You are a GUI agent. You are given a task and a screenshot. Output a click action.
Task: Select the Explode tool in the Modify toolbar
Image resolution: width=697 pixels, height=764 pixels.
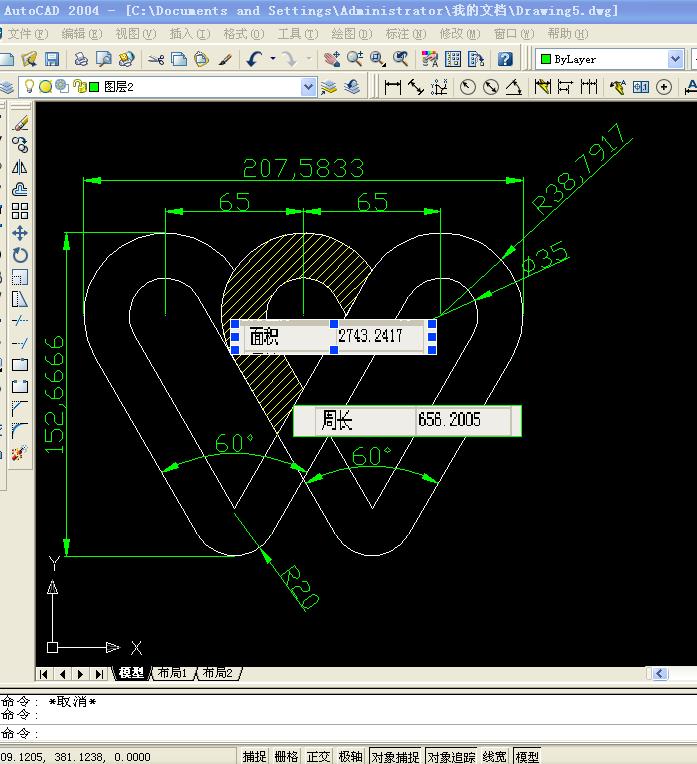click(19, 453)
